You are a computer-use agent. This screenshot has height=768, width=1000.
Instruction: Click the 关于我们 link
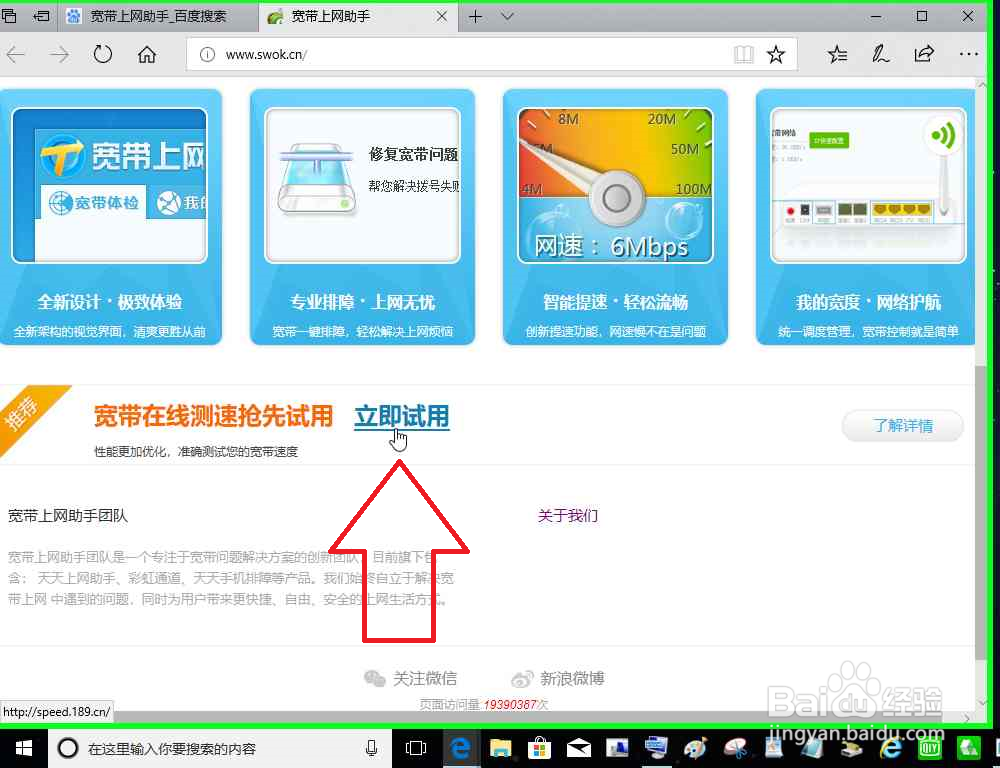[x=567, y=515]
